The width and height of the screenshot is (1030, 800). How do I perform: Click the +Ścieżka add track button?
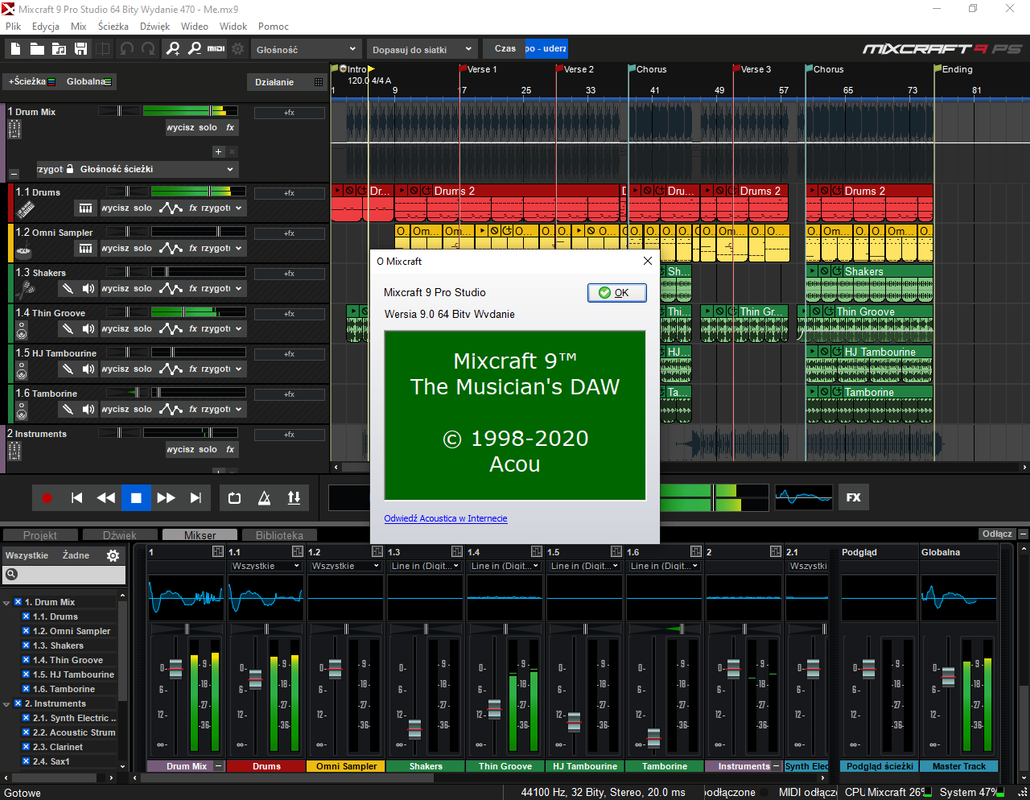[32, 81]
